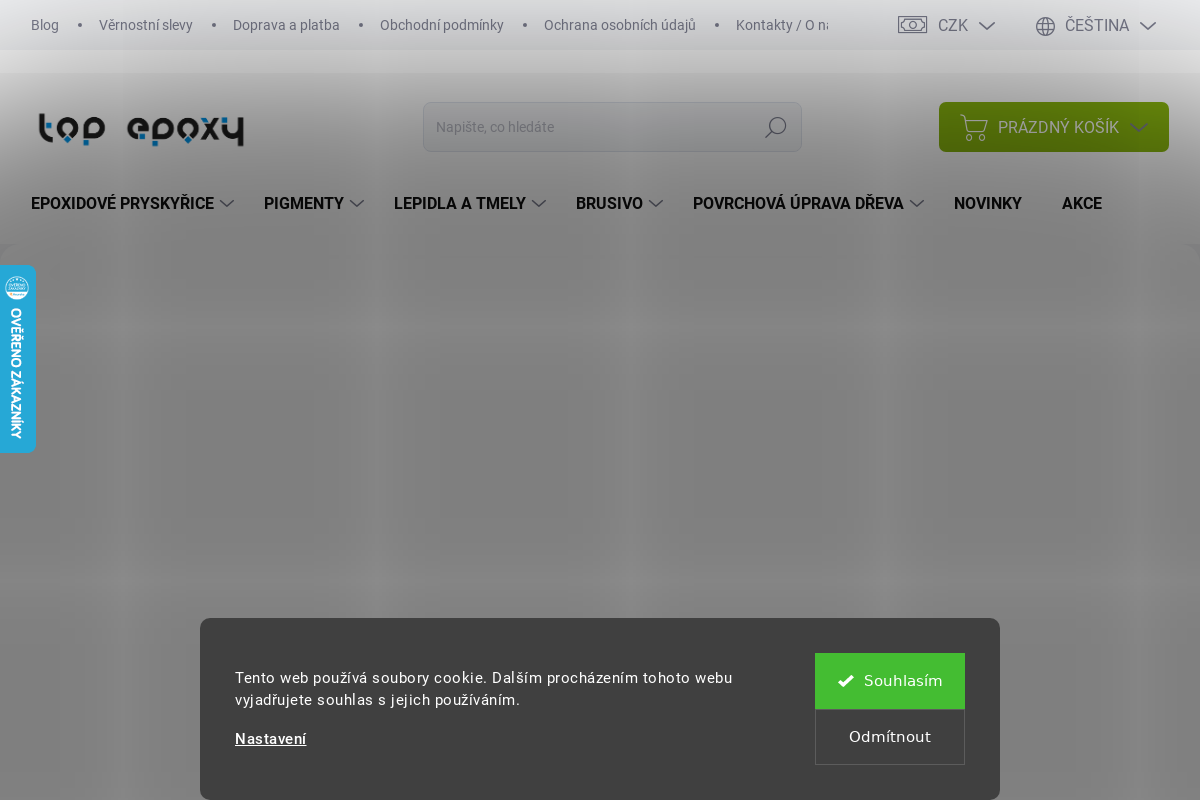
Task: Click the top epoxy logo
Action: (x=141, y=129)
